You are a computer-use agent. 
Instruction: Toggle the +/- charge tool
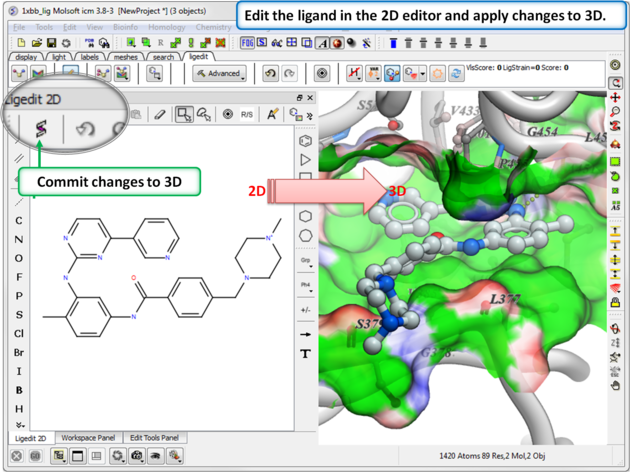tap(305, 310)
